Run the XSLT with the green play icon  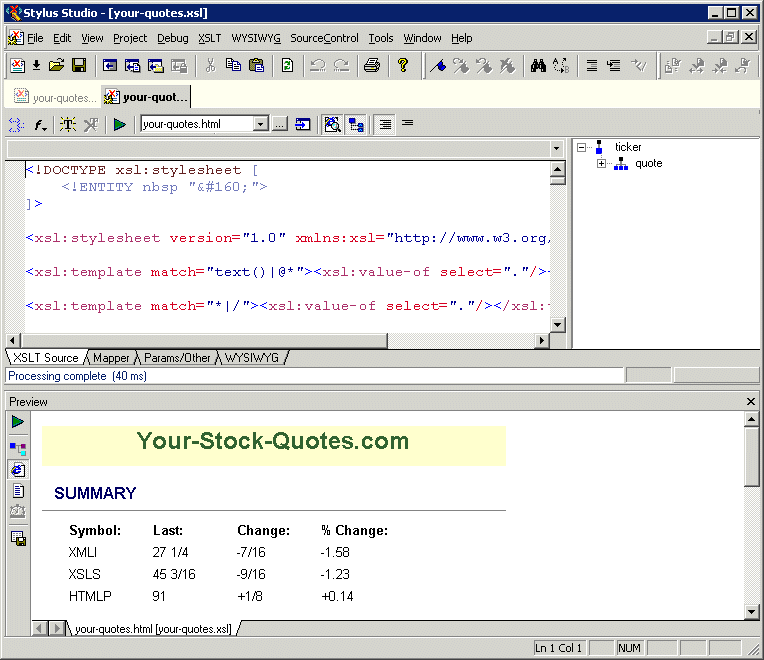[120, 125]
